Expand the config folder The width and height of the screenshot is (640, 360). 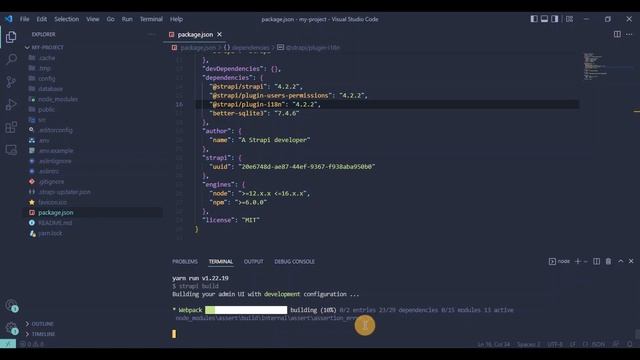pyautogui.click(x=47, y=78)
